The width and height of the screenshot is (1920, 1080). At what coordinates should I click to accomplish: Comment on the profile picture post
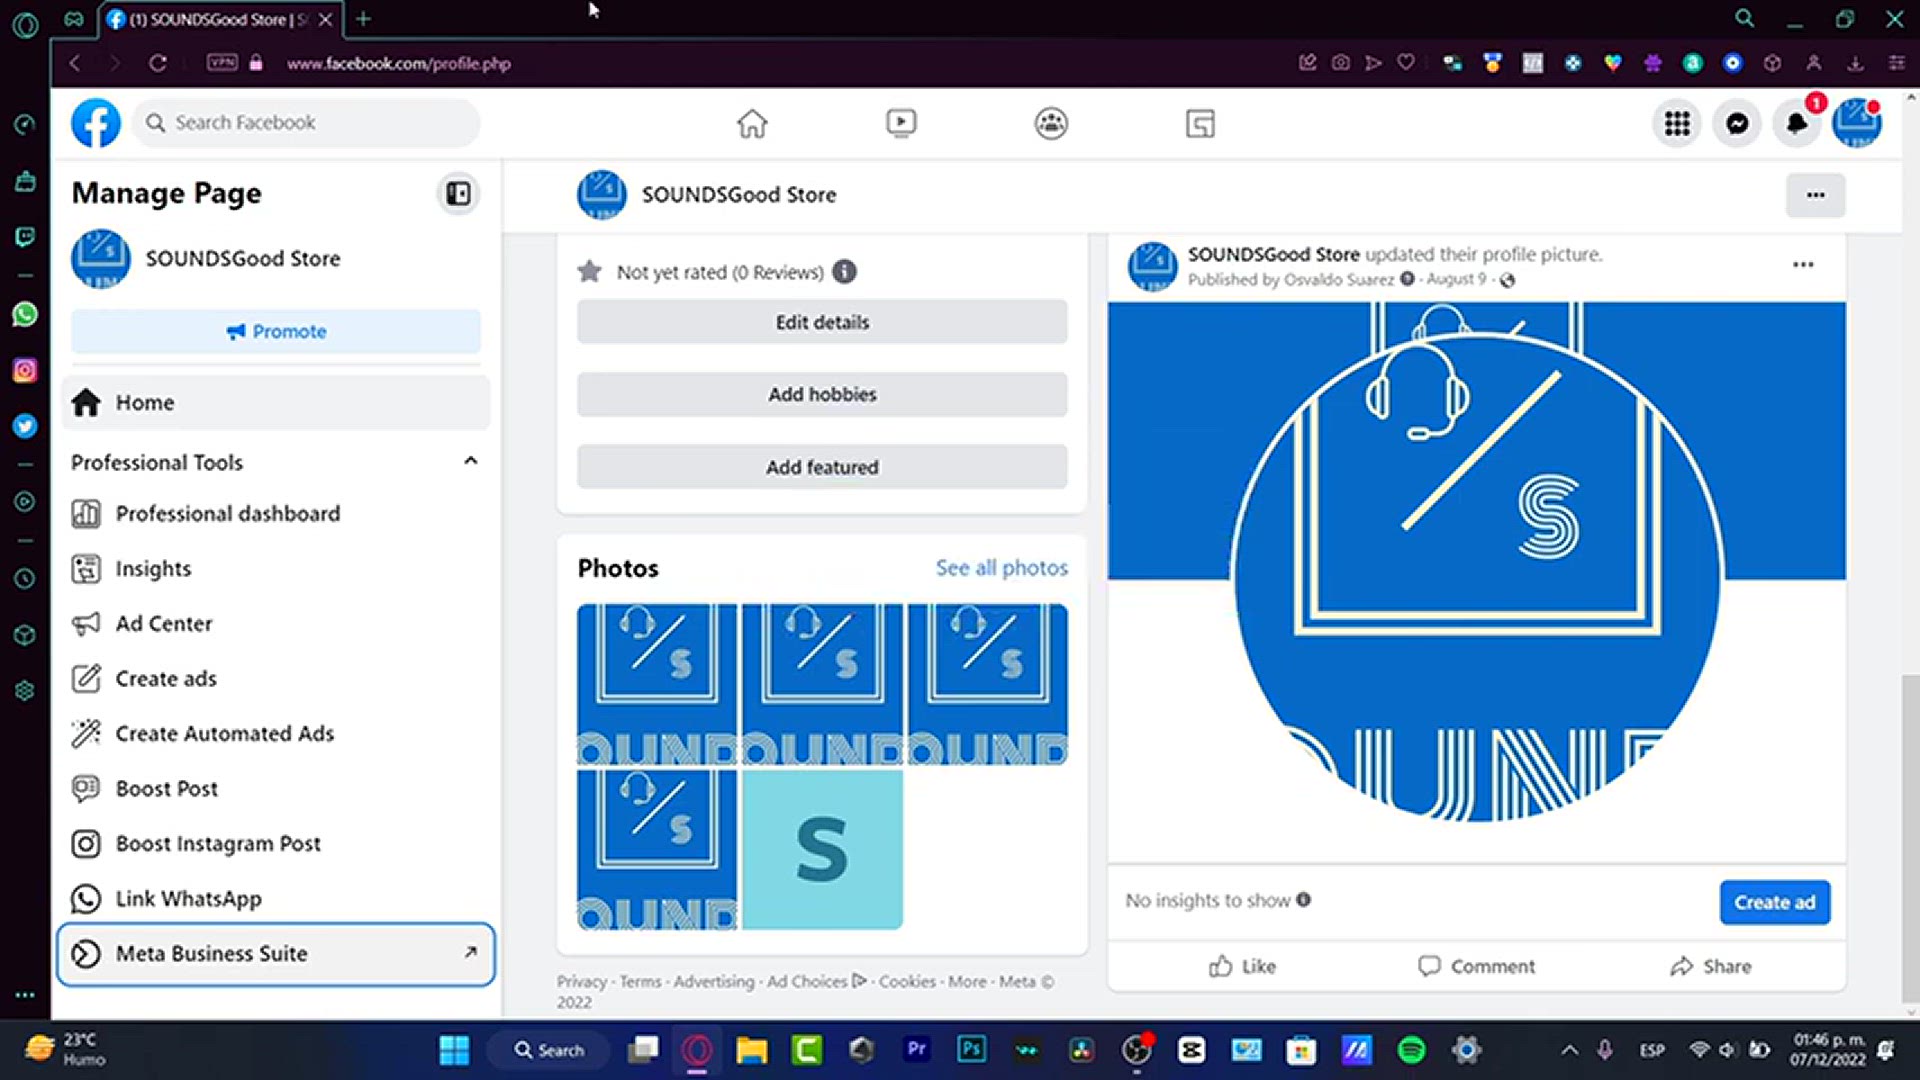(1476, 966)
